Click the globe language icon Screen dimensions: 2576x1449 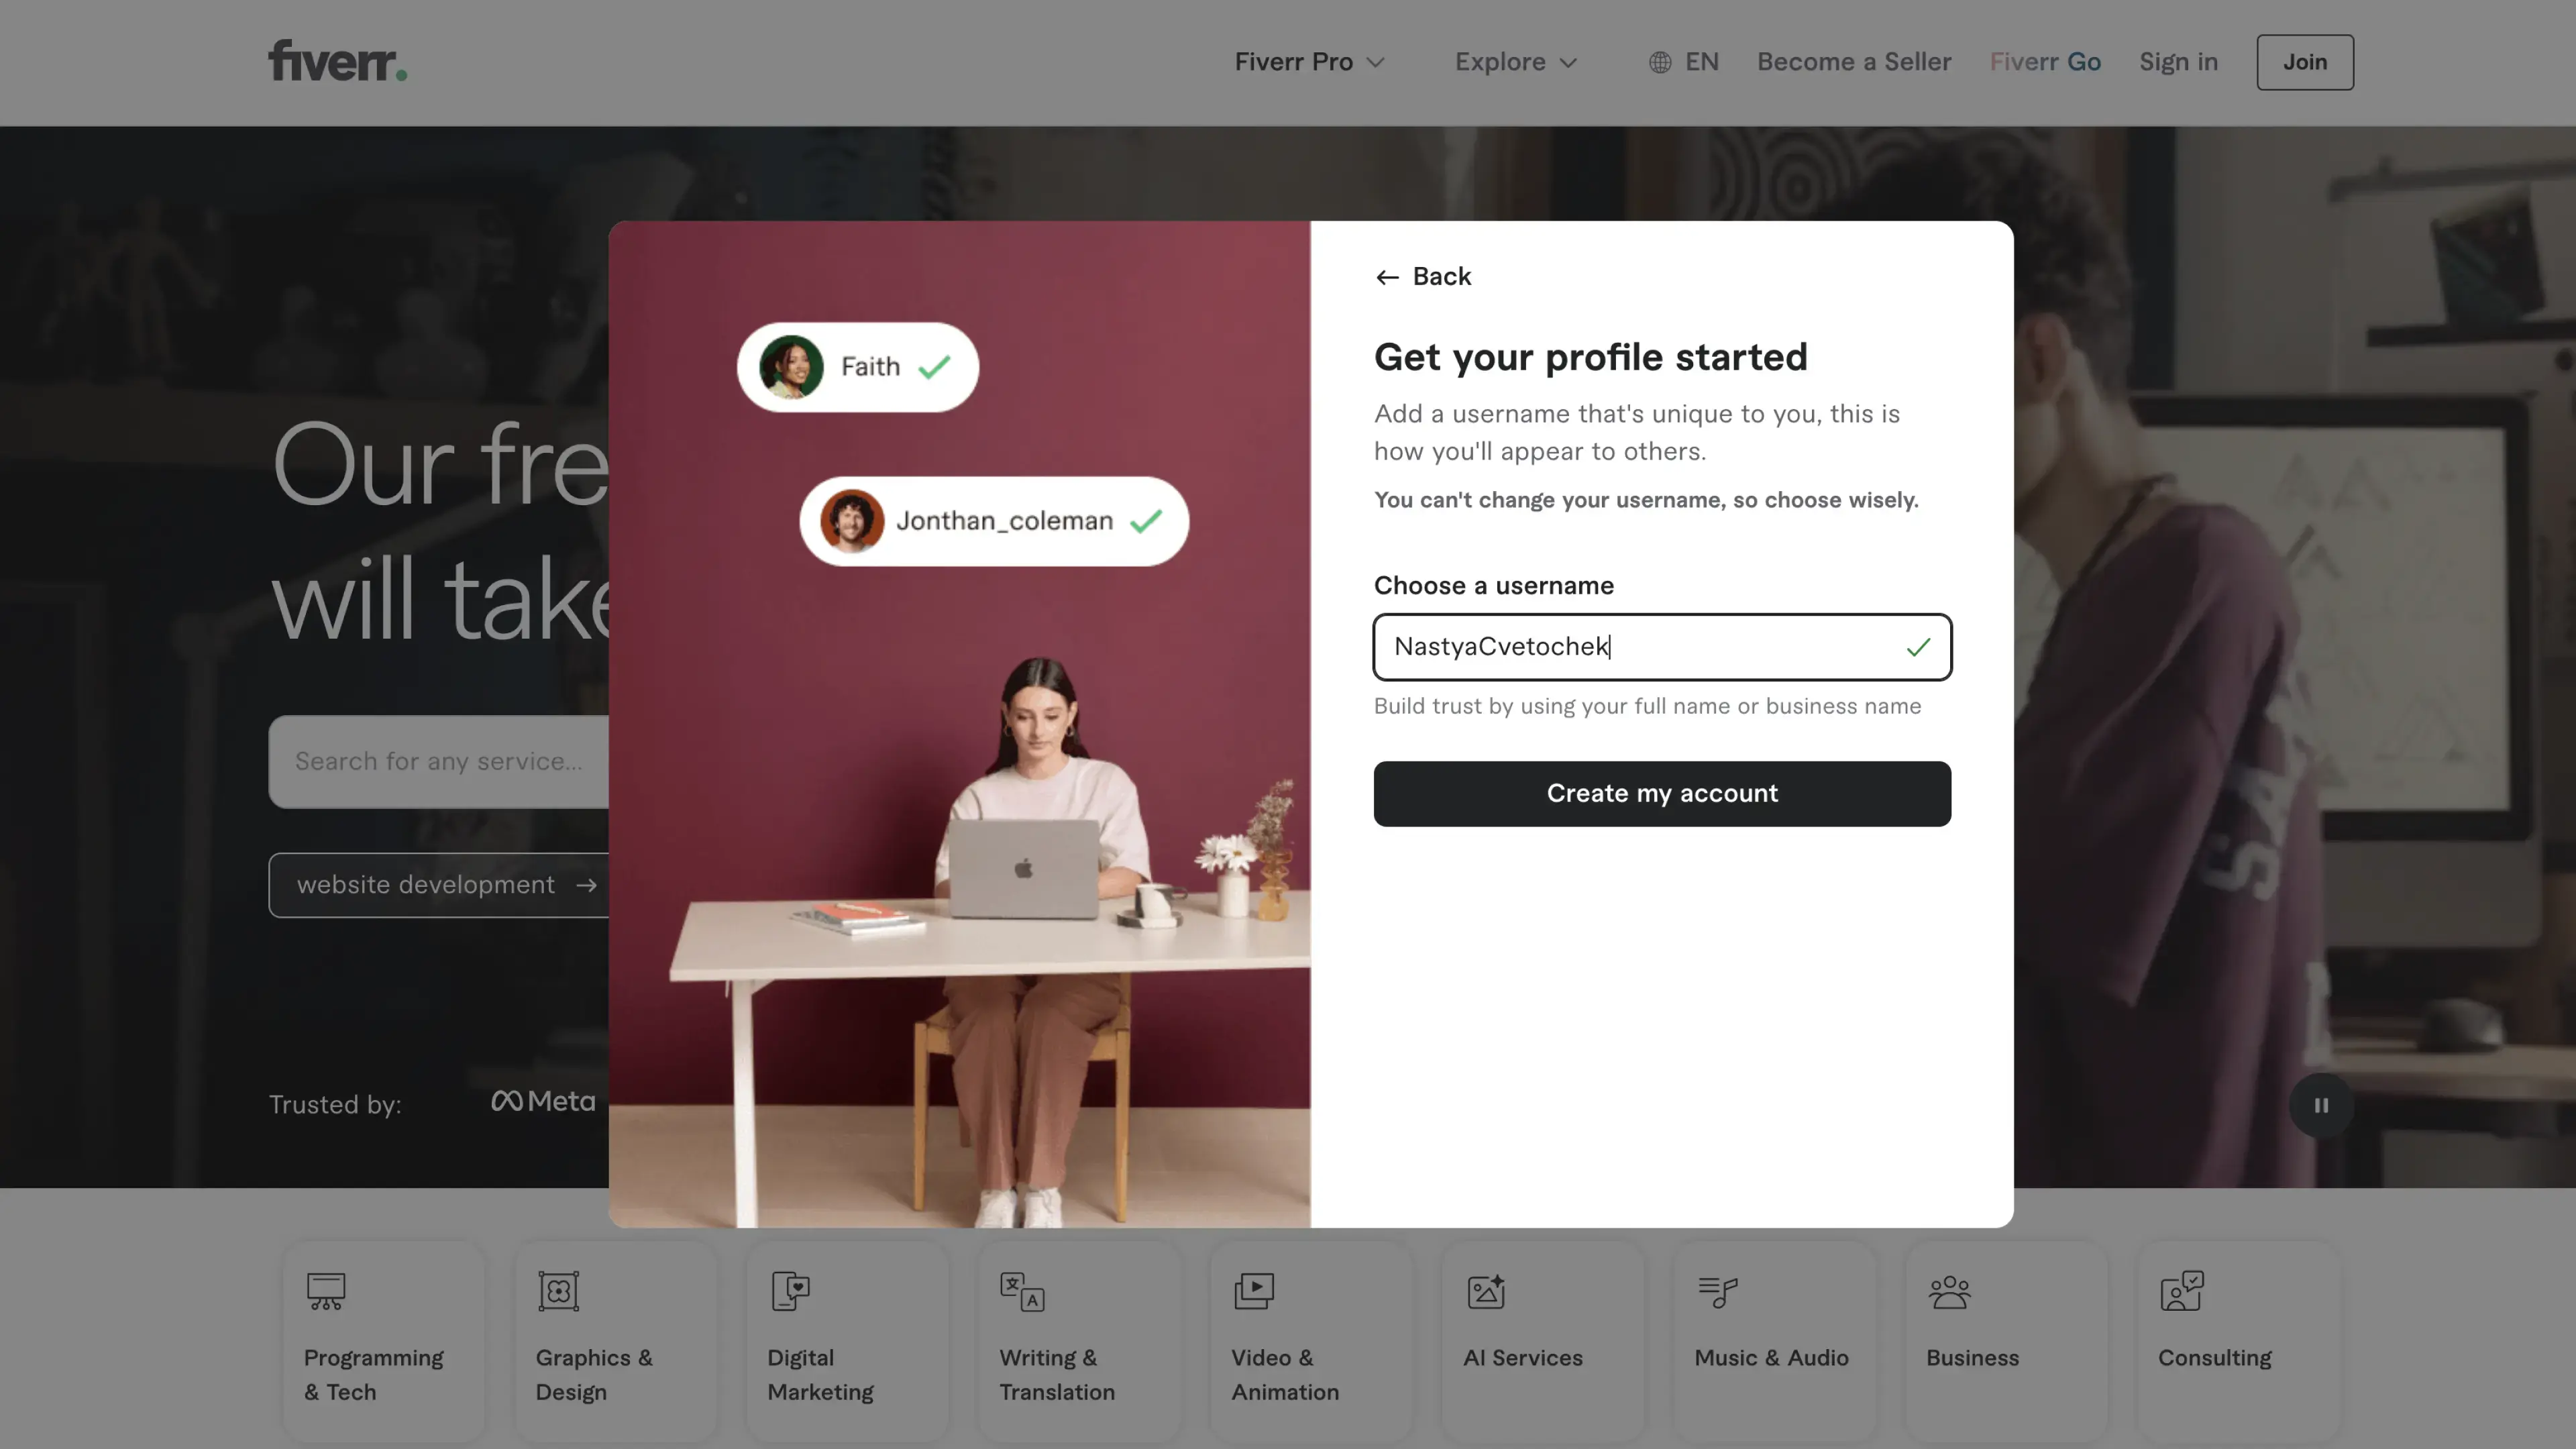(1660, 62)
